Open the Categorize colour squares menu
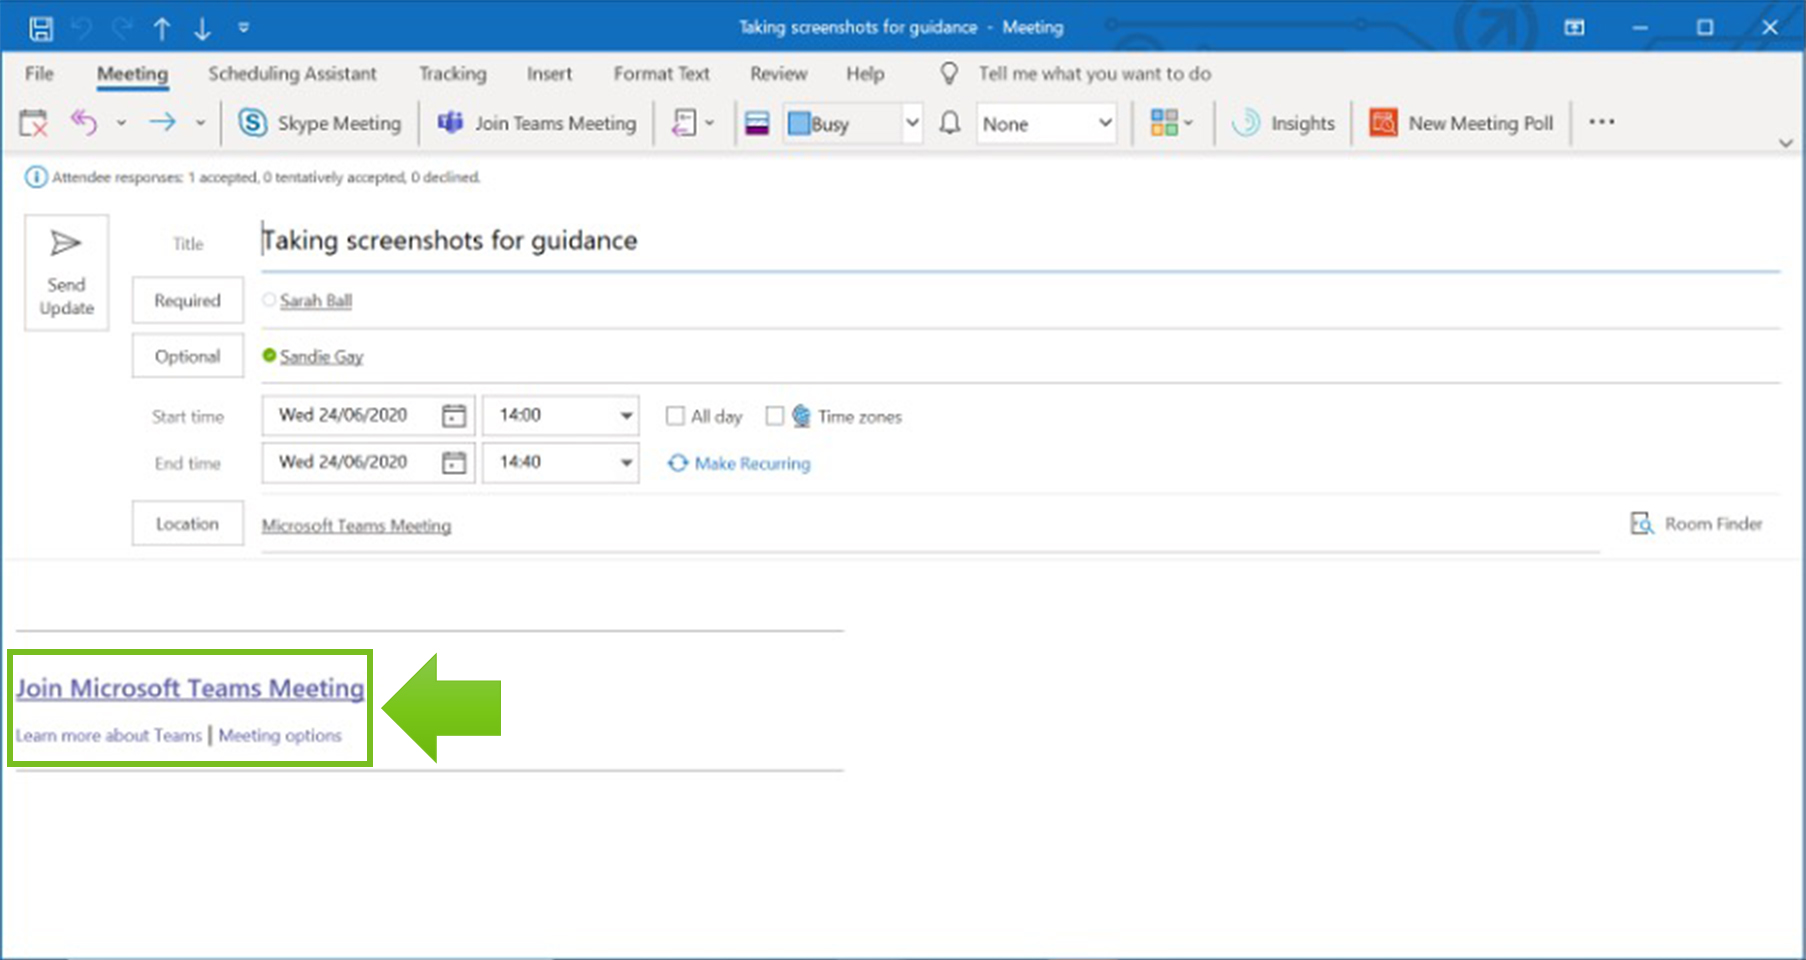Viewport: 1806px width, 960px height. [x=1171, y=123]
